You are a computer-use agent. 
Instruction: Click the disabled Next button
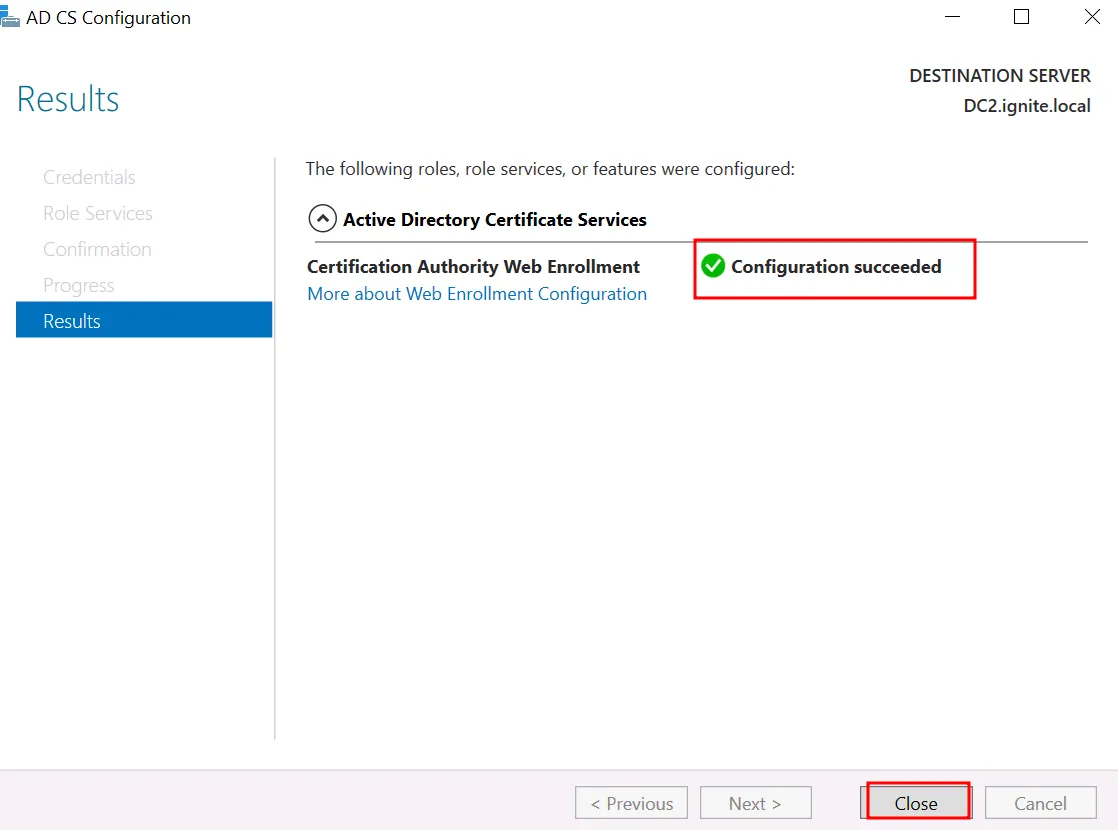point(755,803)
